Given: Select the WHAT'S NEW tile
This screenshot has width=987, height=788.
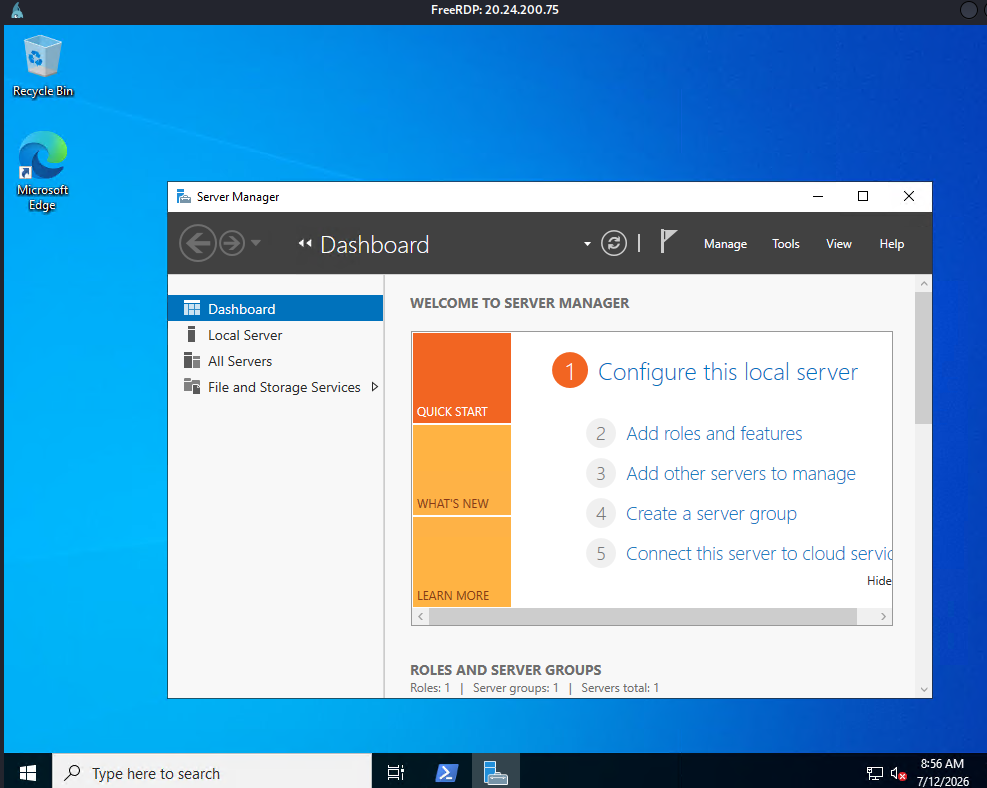Looking at the screenshot, I should [x=461, y=470].
